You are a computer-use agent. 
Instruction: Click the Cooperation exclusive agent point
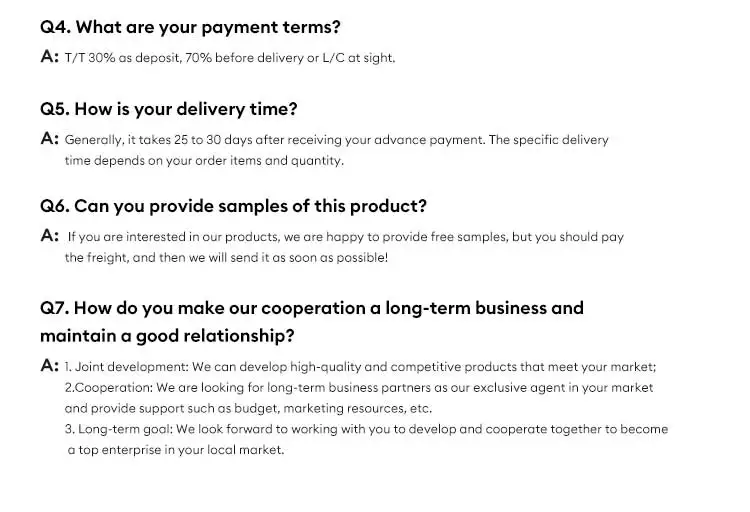click(x=359, y=388)
